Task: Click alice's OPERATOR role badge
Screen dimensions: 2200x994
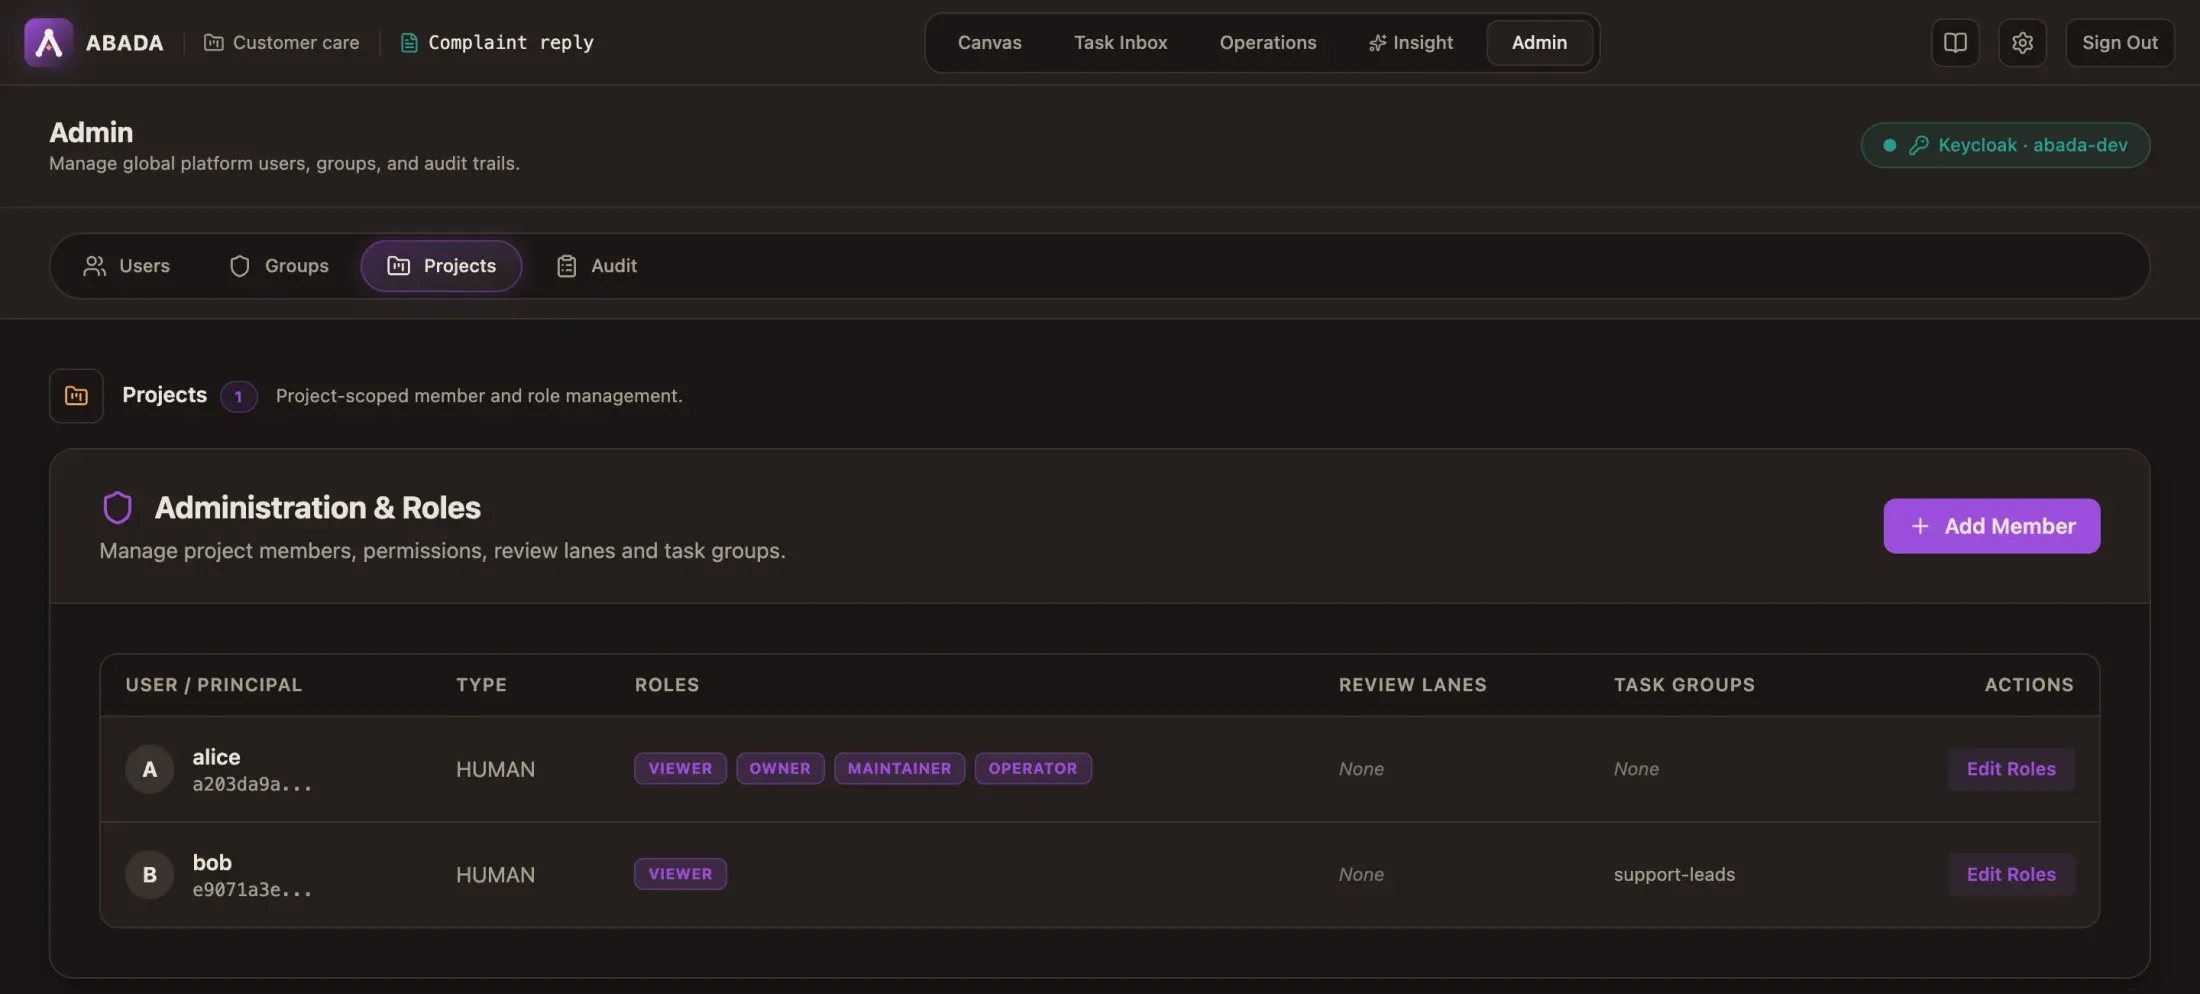Action: (x=1033, y=768)
